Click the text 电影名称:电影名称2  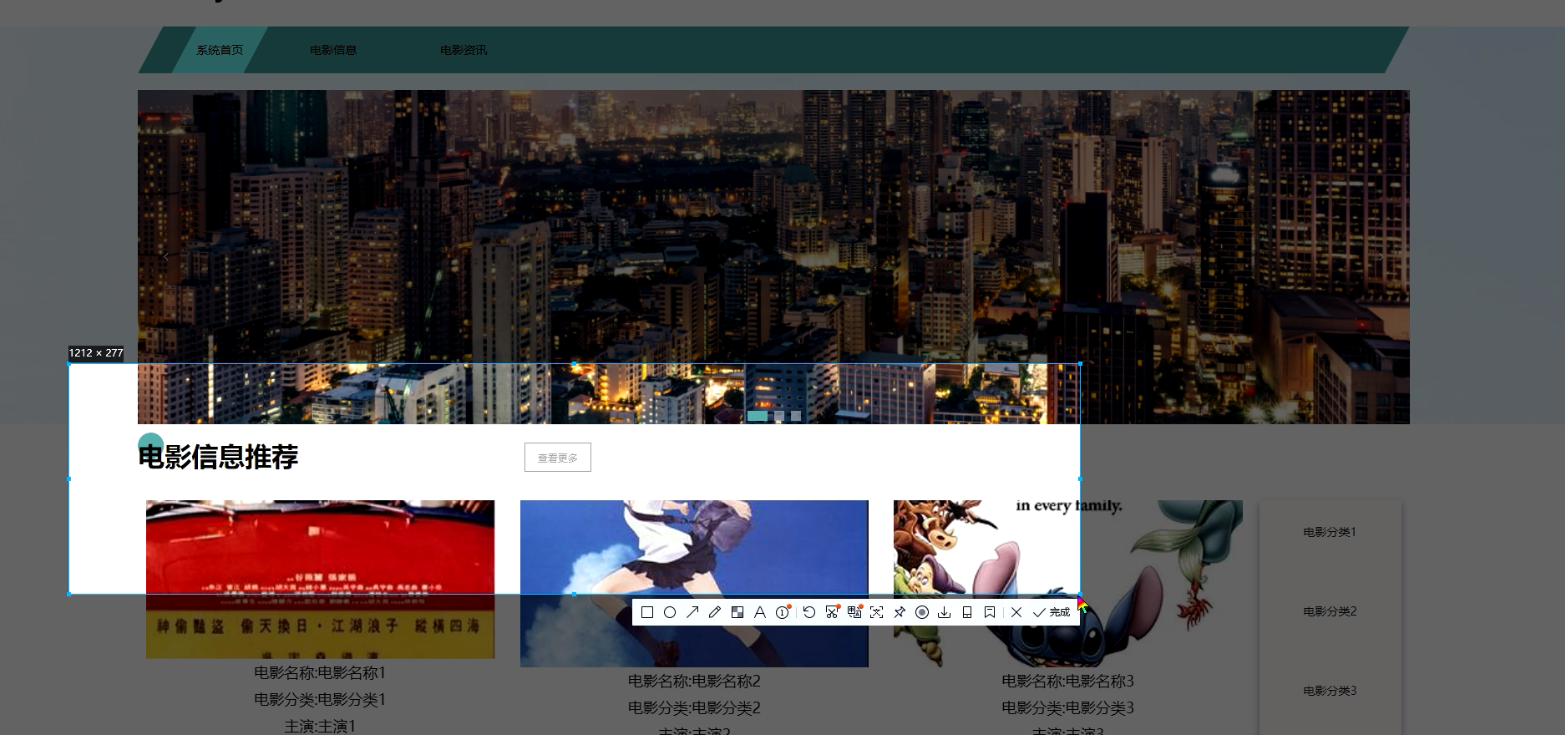tap(694, 680)
